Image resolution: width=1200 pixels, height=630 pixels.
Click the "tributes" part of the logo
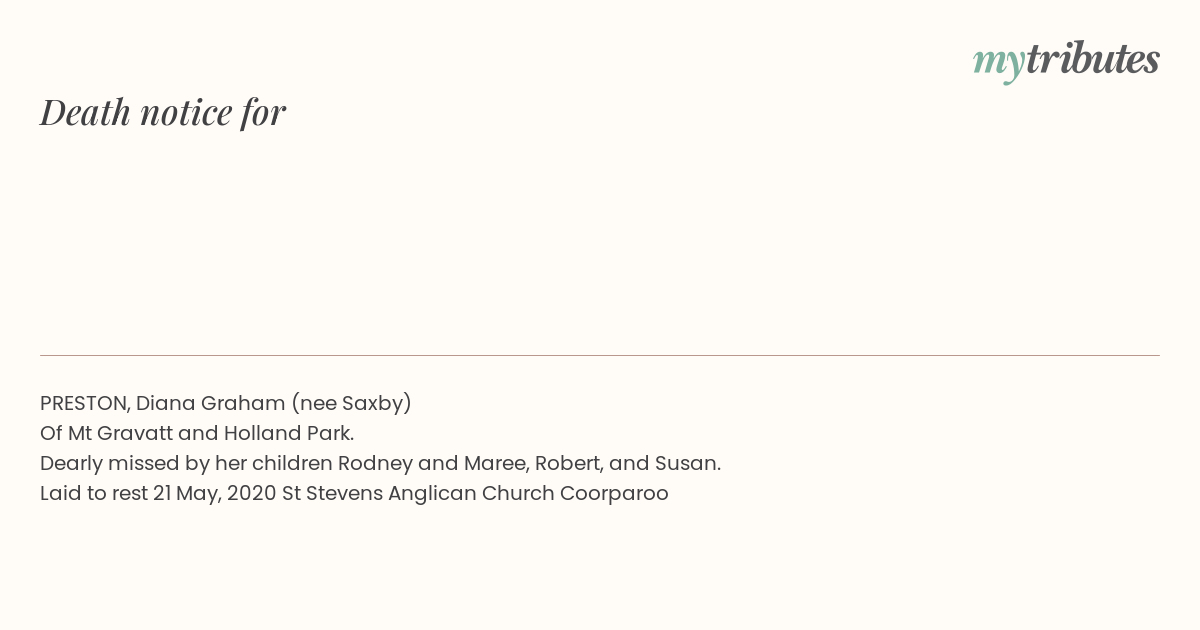coord(1093,58)
